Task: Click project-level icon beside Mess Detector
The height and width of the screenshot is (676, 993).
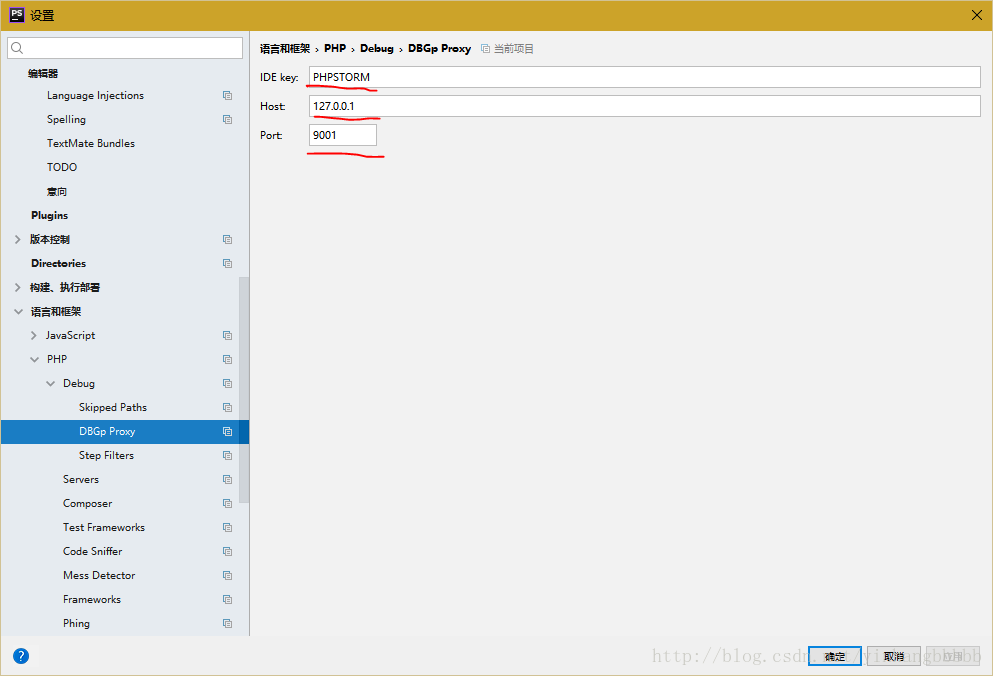Action: pyautogui.click(x=227, y=576)
